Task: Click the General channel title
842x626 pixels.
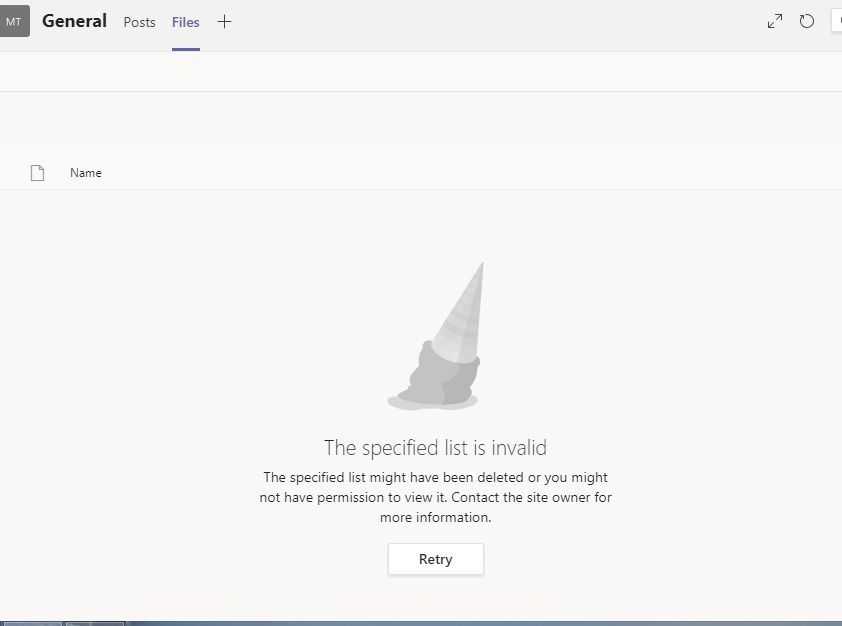Action: tap(75, 21)
